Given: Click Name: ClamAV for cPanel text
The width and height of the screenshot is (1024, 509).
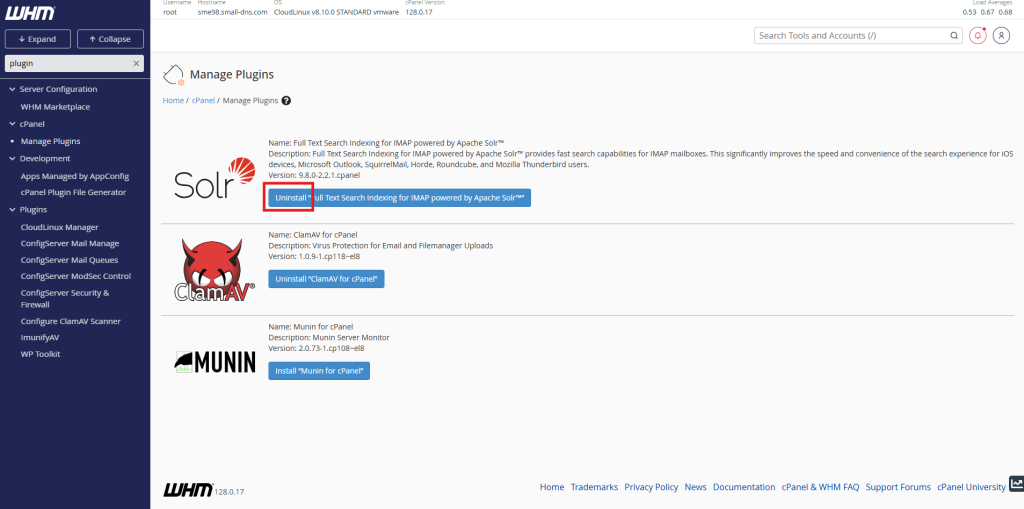Looking at the screenshot, I should coord(313,235).
